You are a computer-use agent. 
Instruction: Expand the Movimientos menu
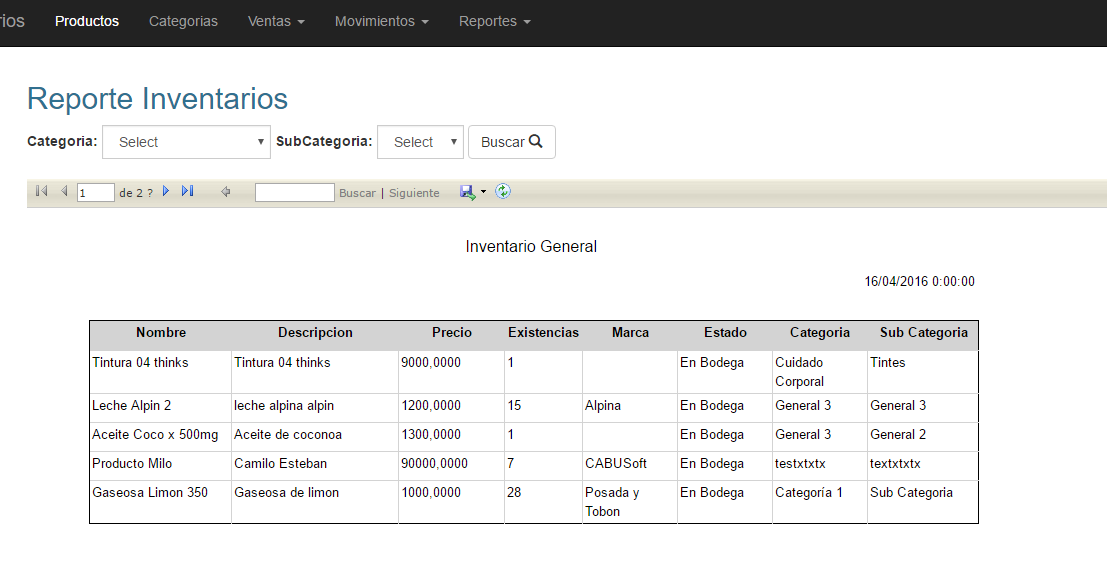point(381,21)
